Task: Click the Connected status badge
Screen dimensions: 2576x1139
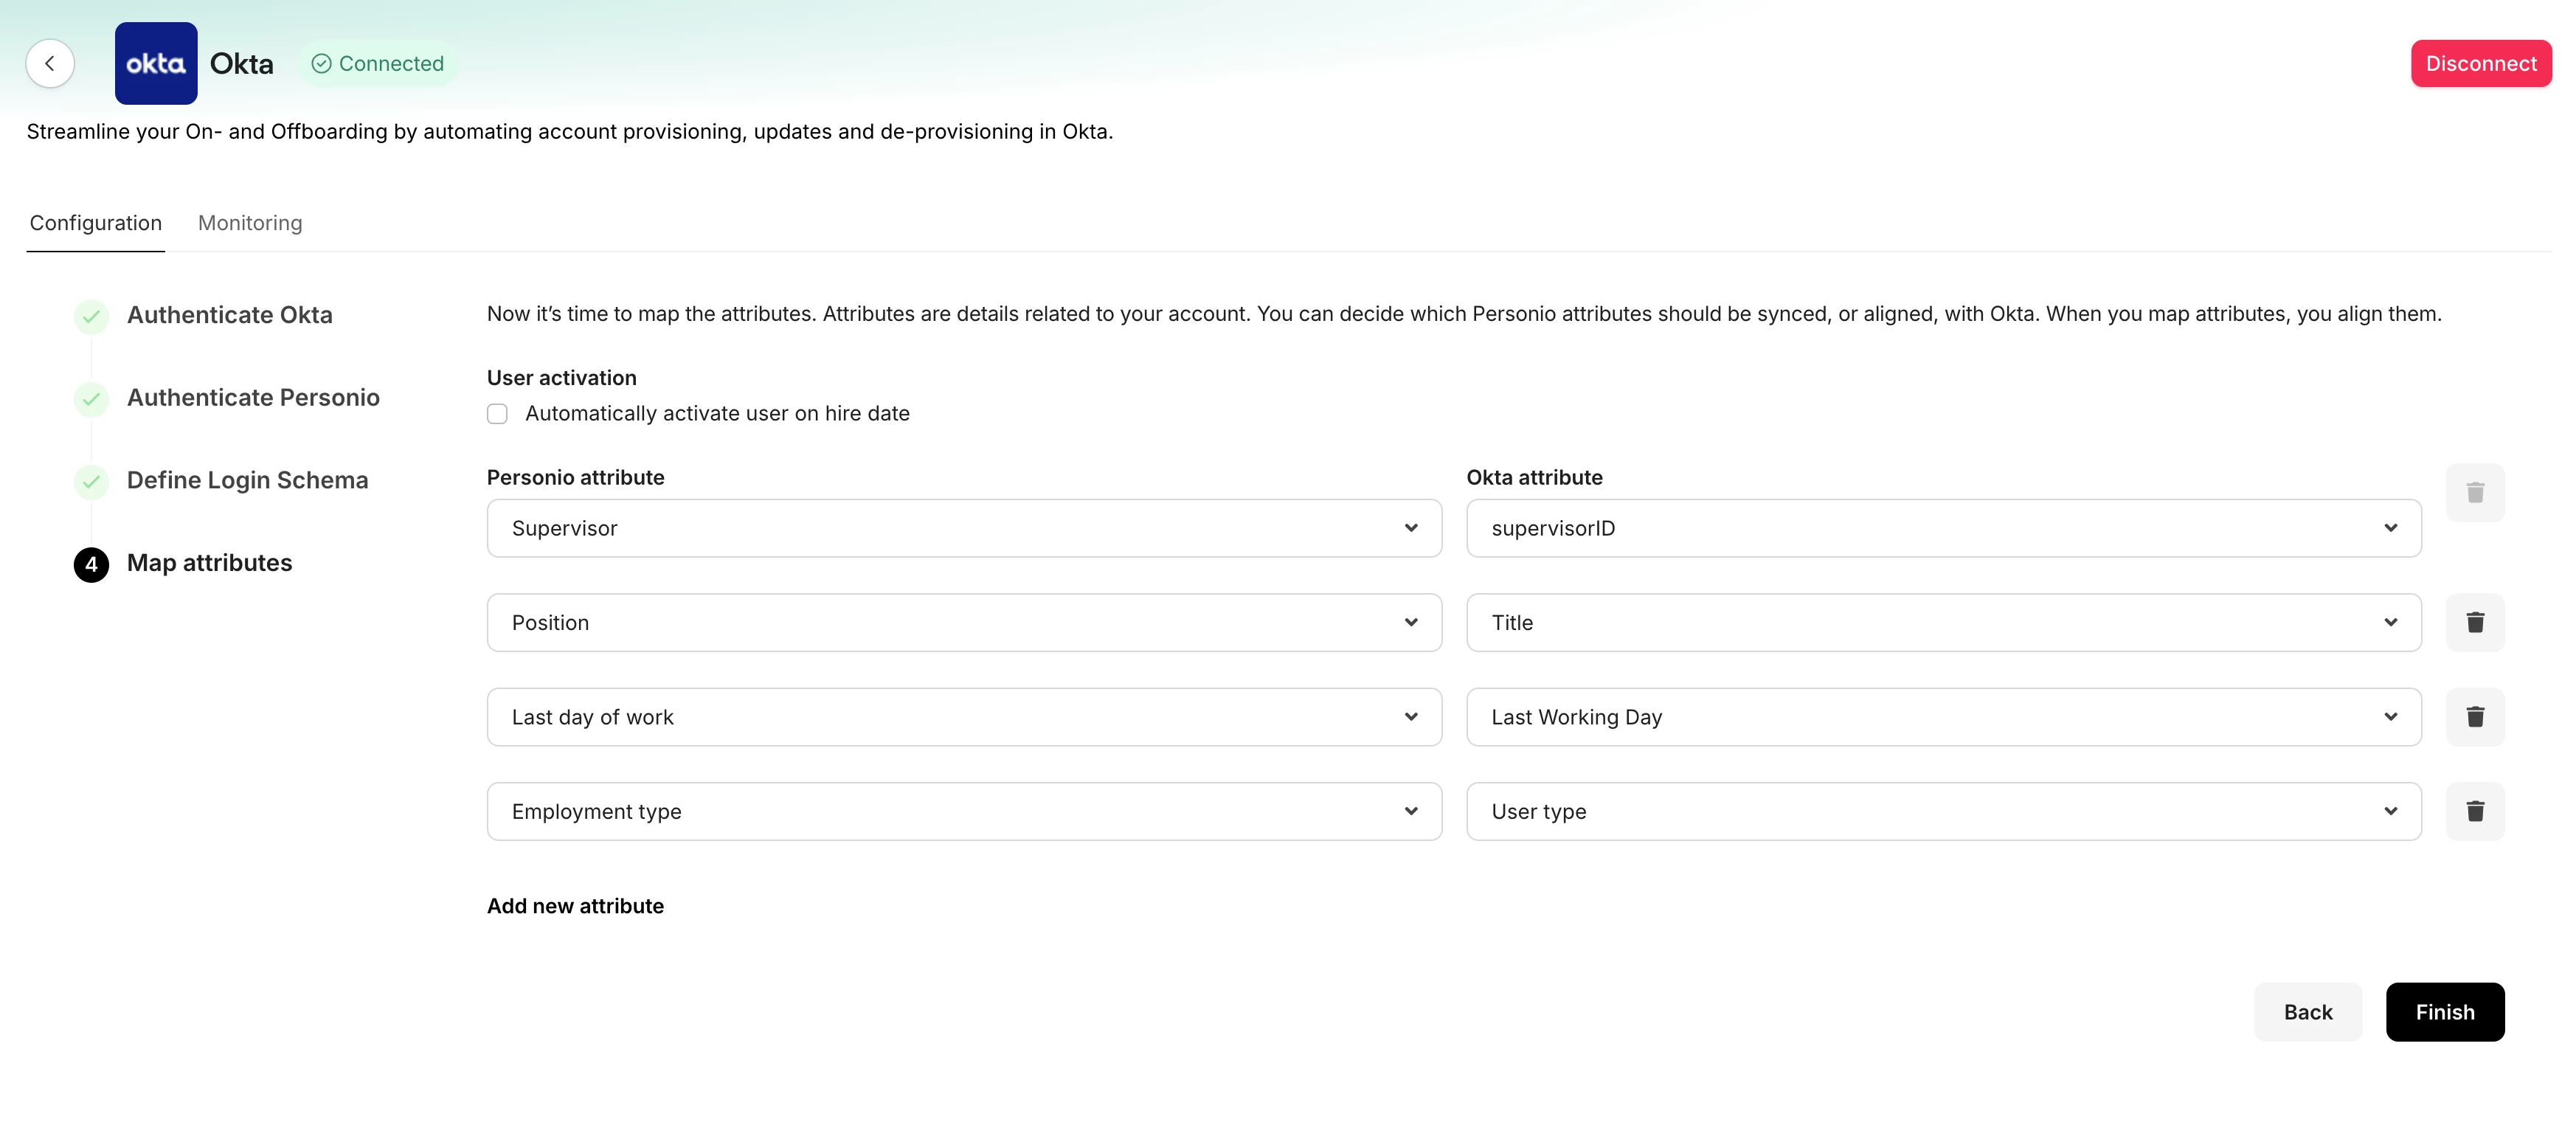Action: click(378, 63)
